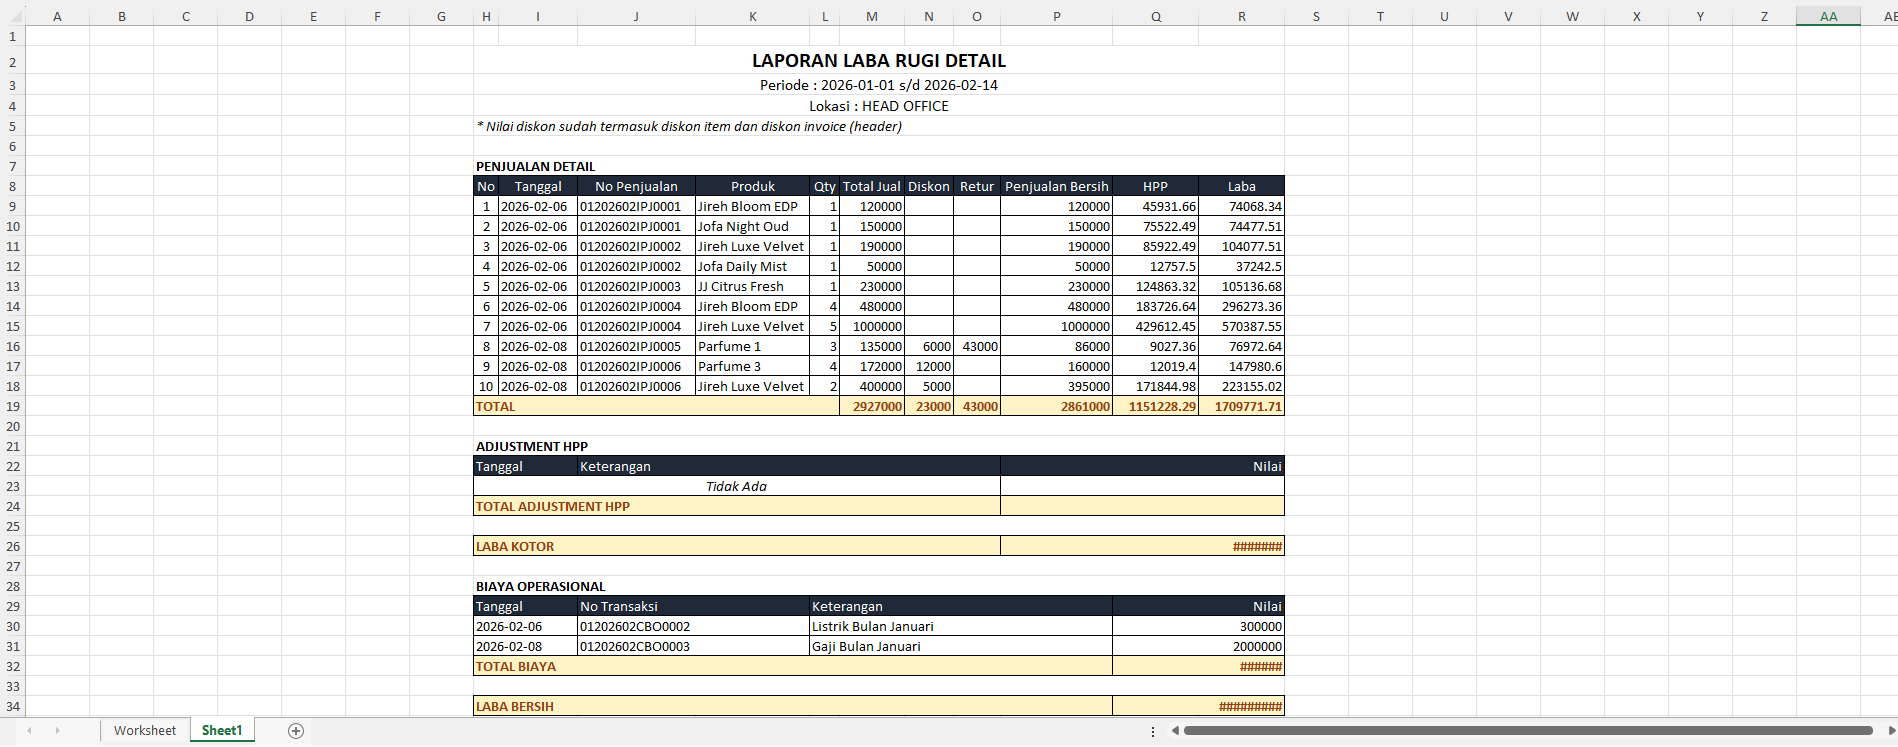The width and height of the screenshot is (1898, 747).
Task: Click the Jofa Night Oud product cell
Action: pos(753,226)
